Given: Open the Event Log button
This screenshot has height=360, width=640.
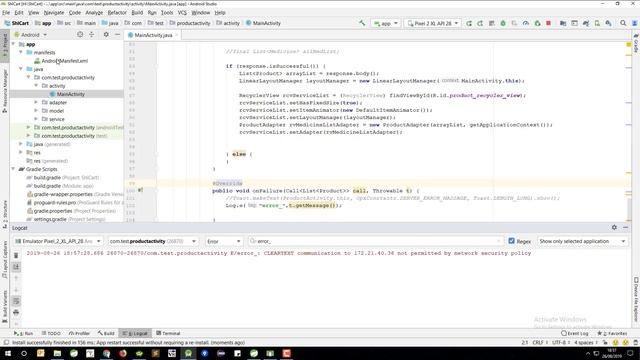Looking at the screenshot, I should [x=575, y=333].
